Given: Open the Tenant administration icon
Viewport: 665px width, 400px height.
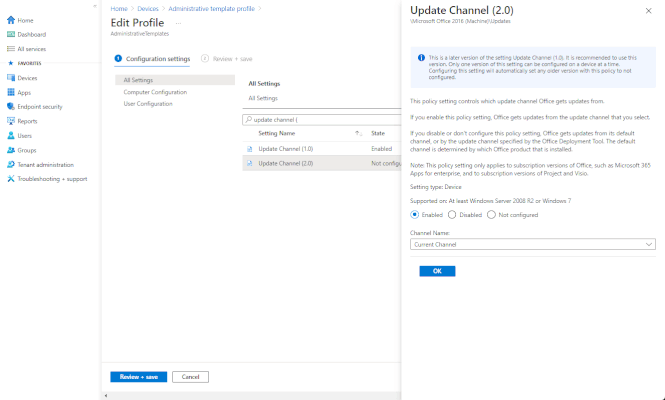Looking at the screenshot, I should tap(11, 165).
